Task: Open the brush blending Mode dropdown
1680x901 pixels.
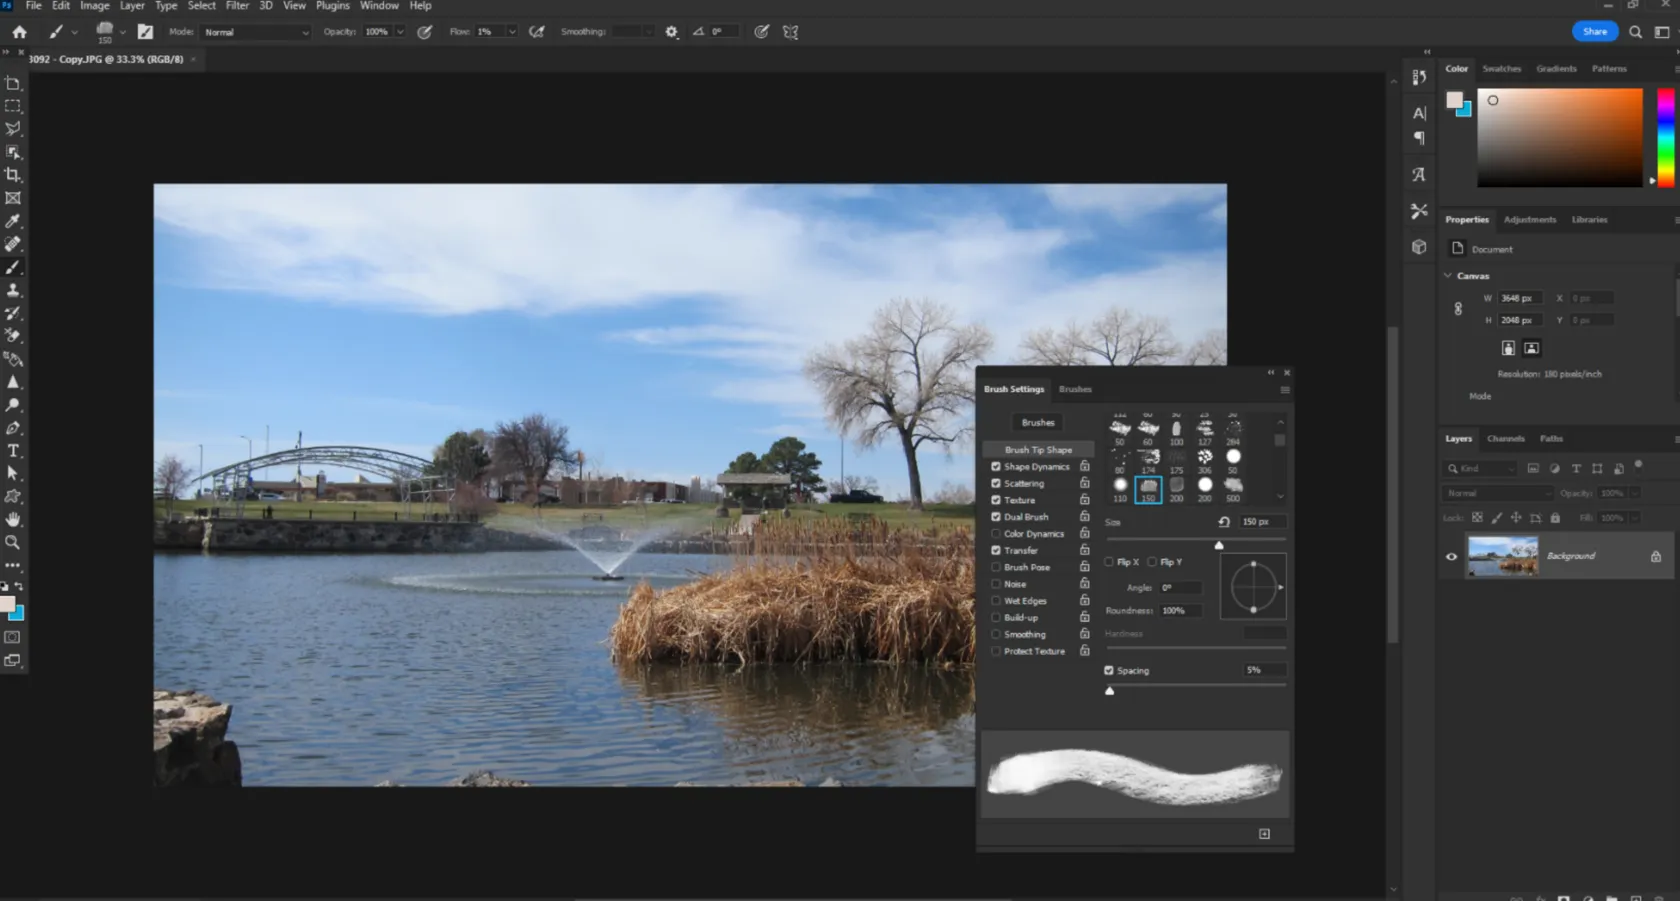Action: (x=255, y=31)
